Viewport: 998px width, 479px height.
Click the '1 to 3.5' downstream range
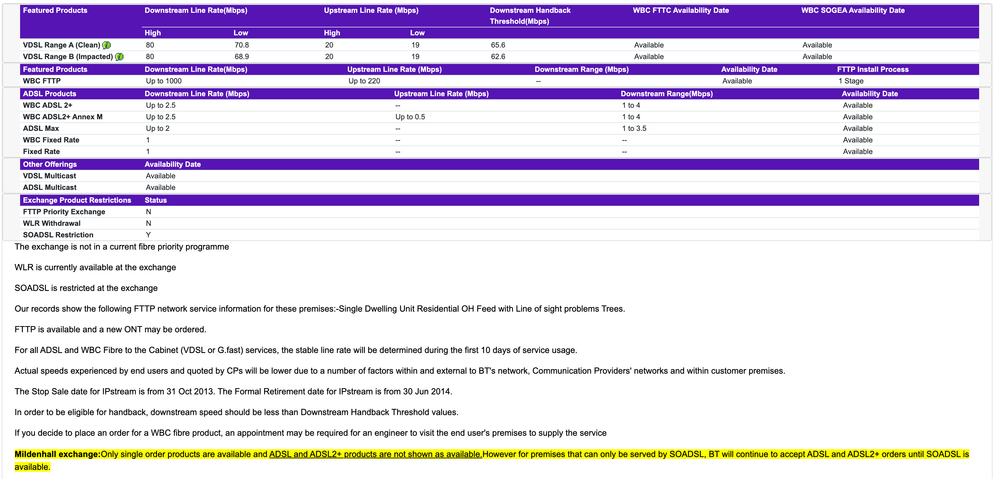(635, 128)
